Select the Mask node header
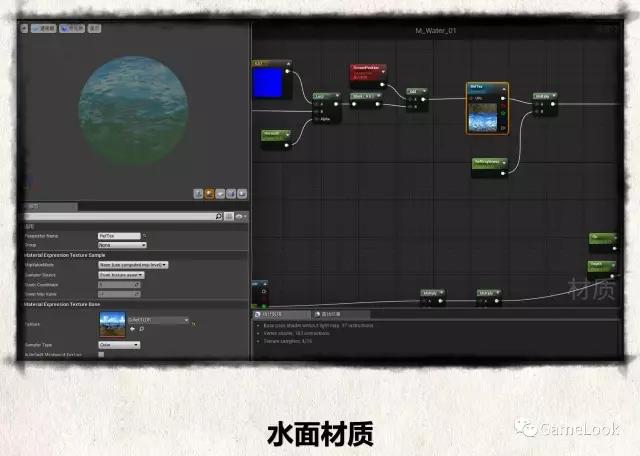This screenshot has width=640, height=456. [366, 96]
